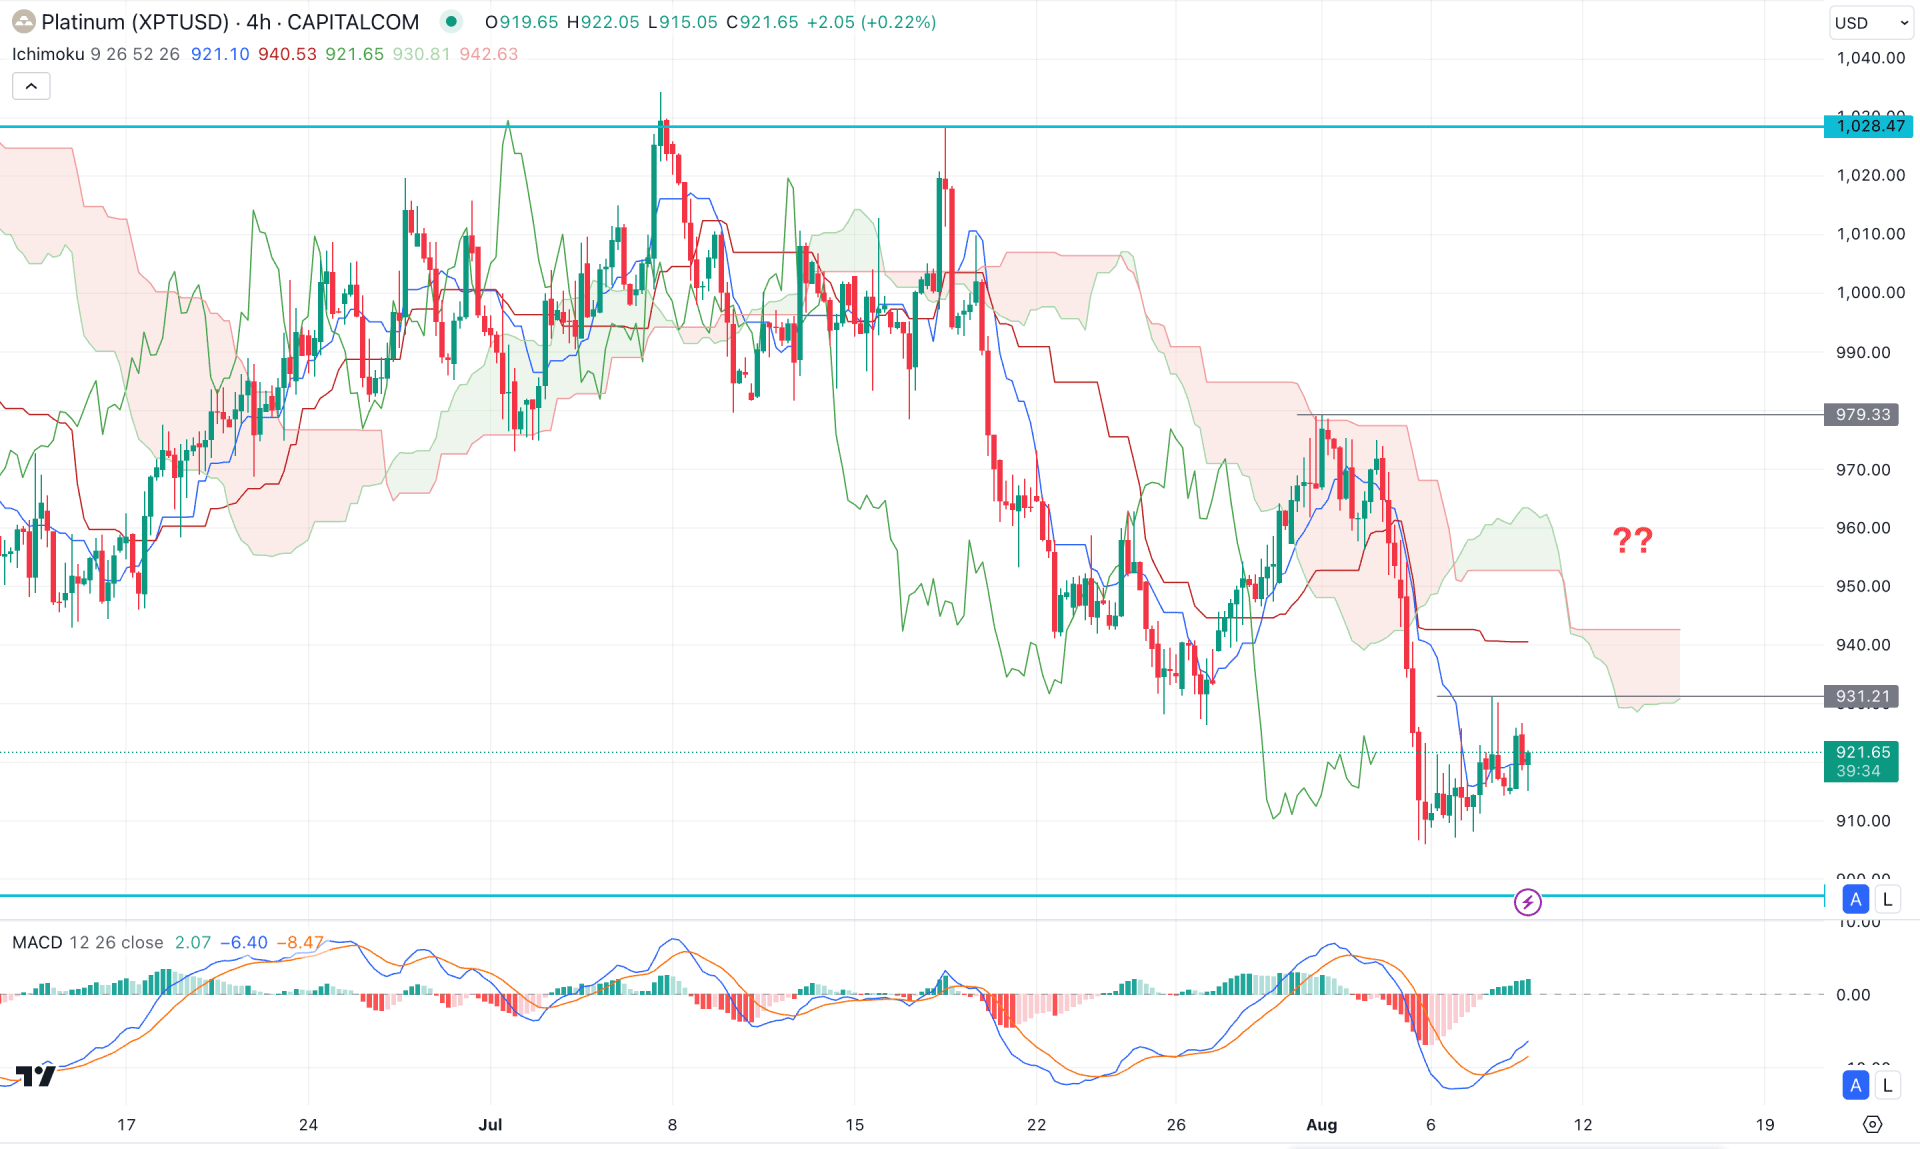The height and width of the screenshot is (1149, 1920).
Task: Click the 979.33 horizontal line label
Action: point(1861,414)
